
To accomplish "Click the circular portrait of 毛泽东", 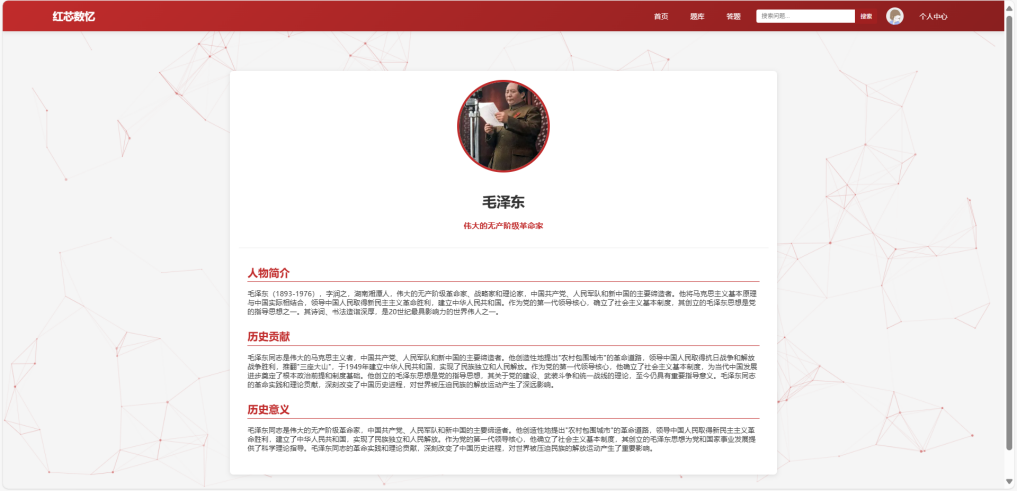I will [503, 126].
